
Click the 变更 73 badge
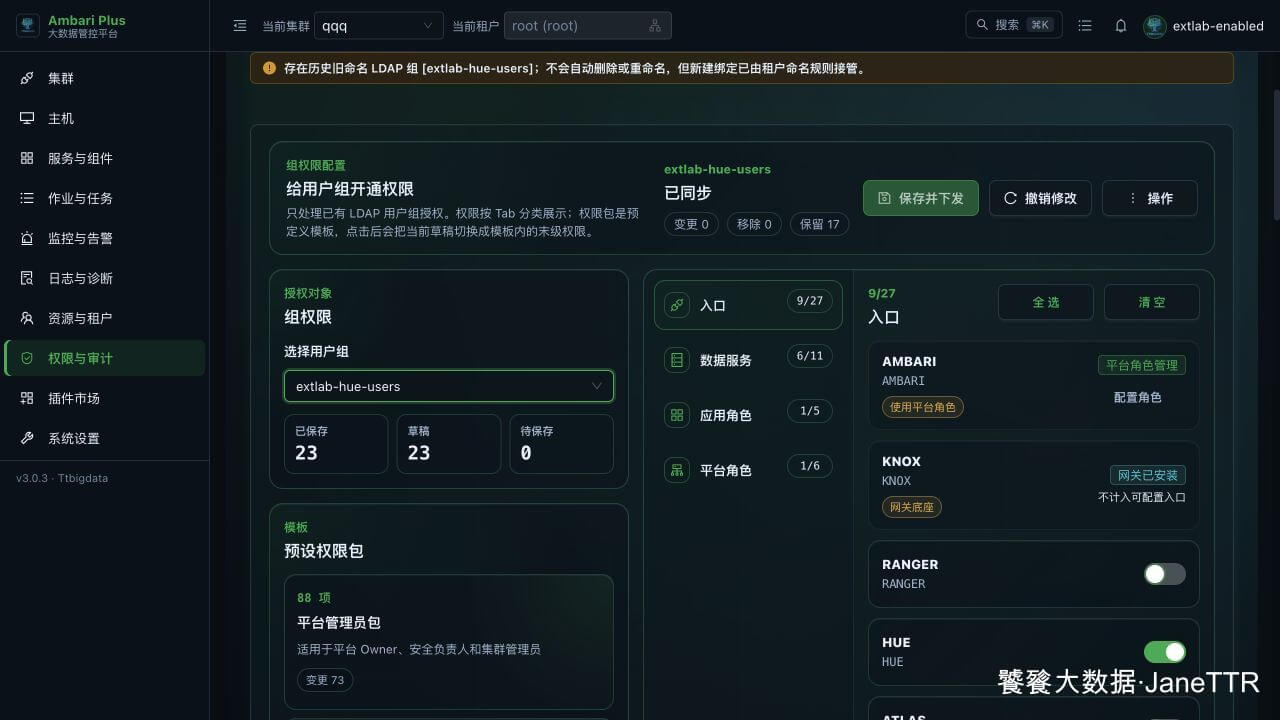pyautogui.click(x=325, y=680)
